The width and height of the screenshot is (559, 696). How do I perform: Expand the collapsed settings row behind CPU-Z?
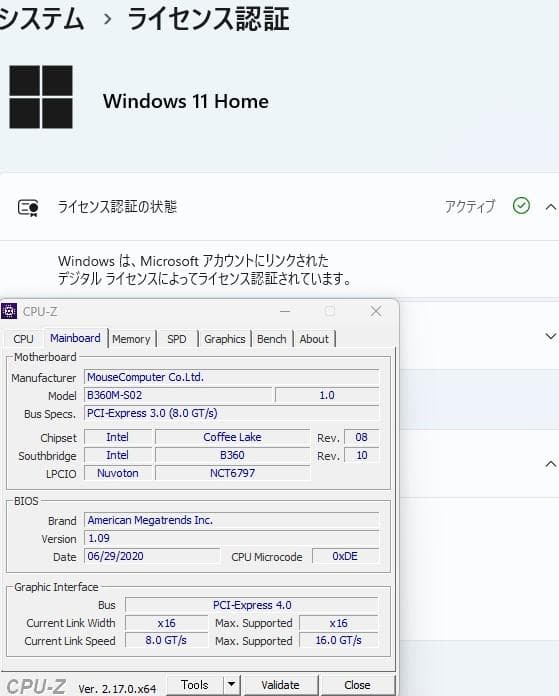[x=550, y=336]
